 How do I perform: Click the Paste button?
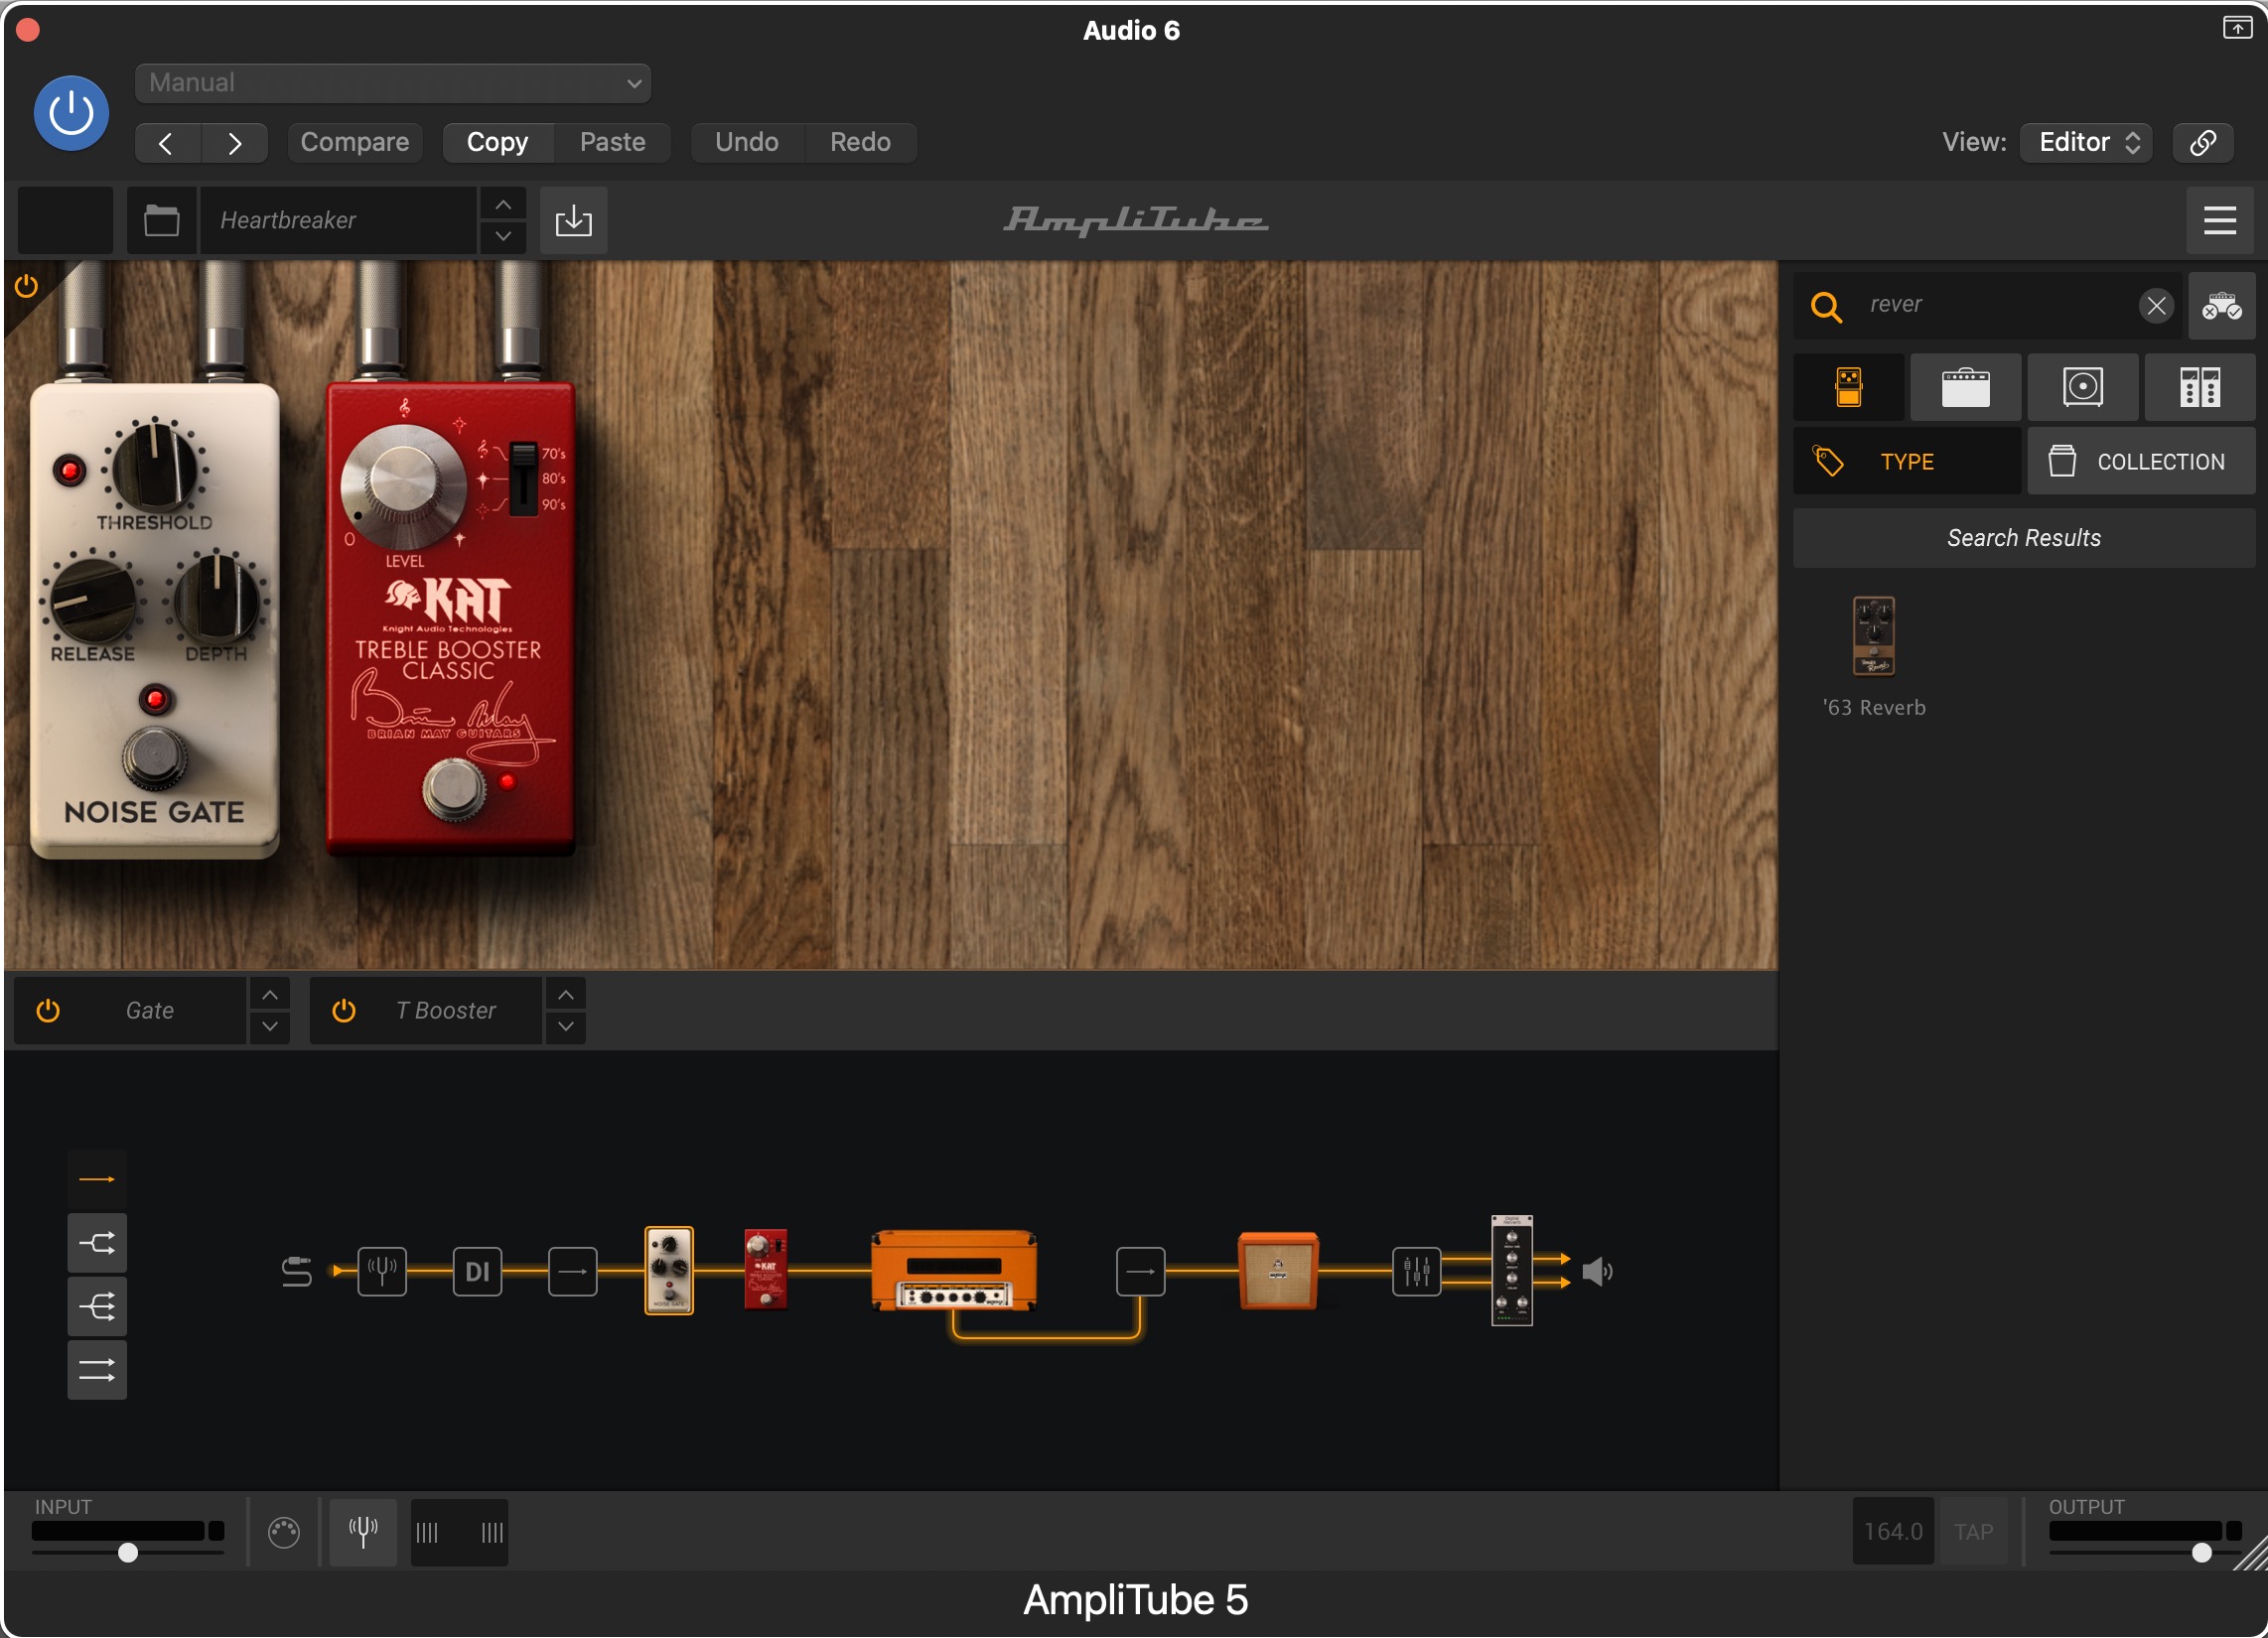click(x=612, y=143)
